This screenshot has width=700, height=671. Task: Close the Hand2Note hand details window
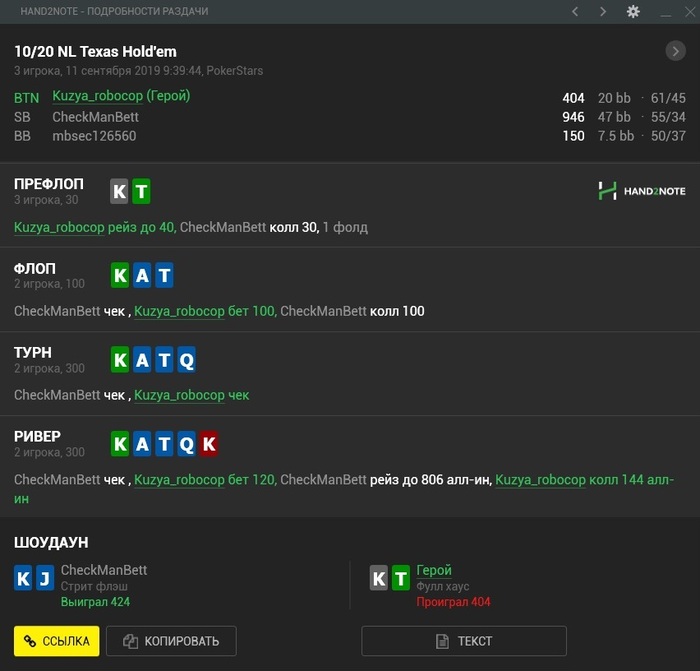[x=690, y=12]
